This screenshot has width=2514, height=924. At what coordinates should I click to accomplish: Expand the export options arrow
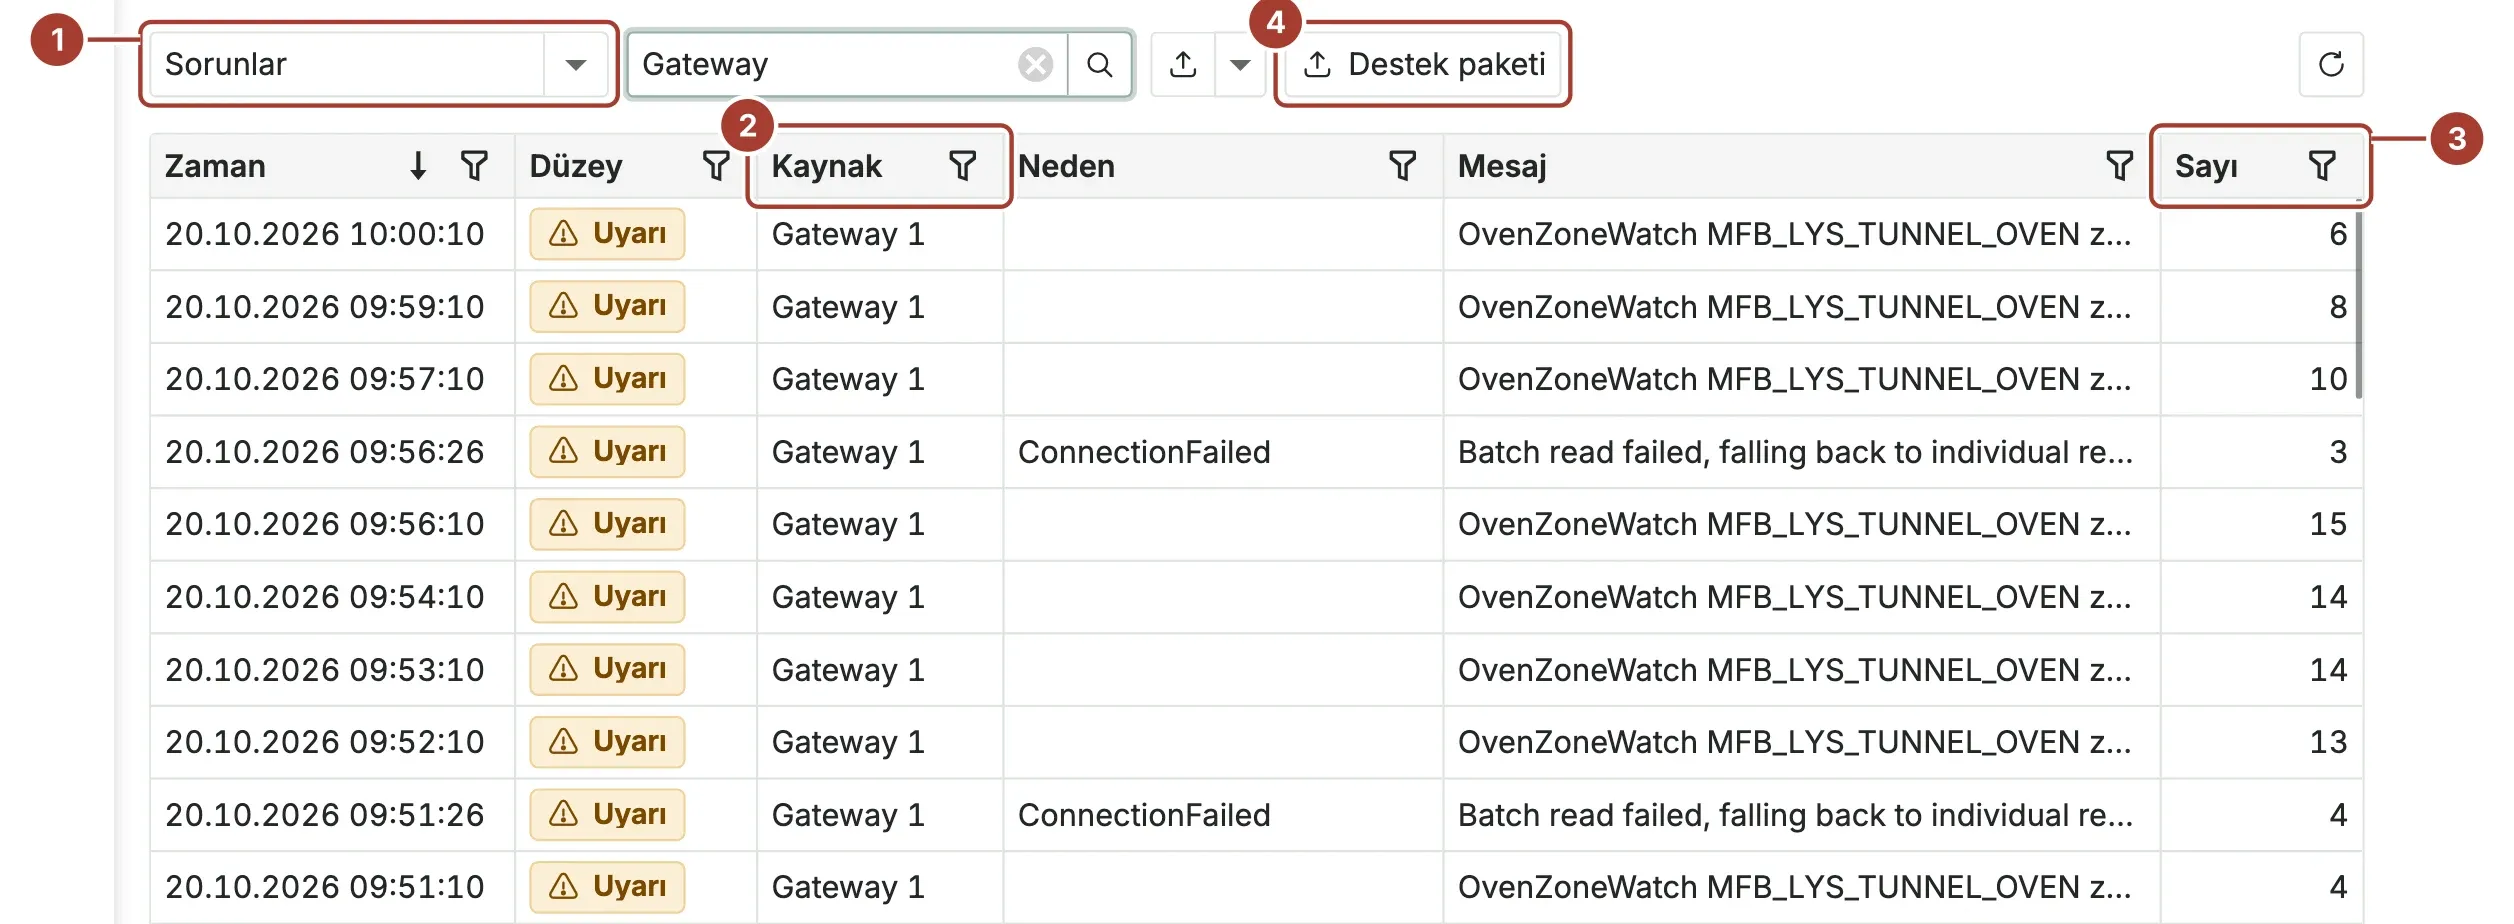pyautogui.click(x=1240, y=65)
